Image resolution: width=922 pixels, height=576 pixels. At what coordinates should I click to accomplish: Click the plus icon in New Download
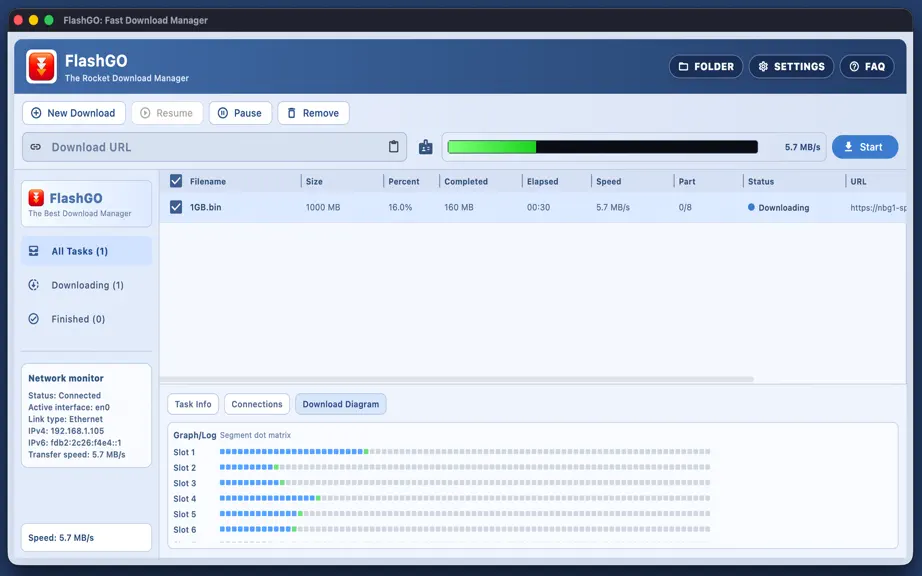tap(36, 113)
